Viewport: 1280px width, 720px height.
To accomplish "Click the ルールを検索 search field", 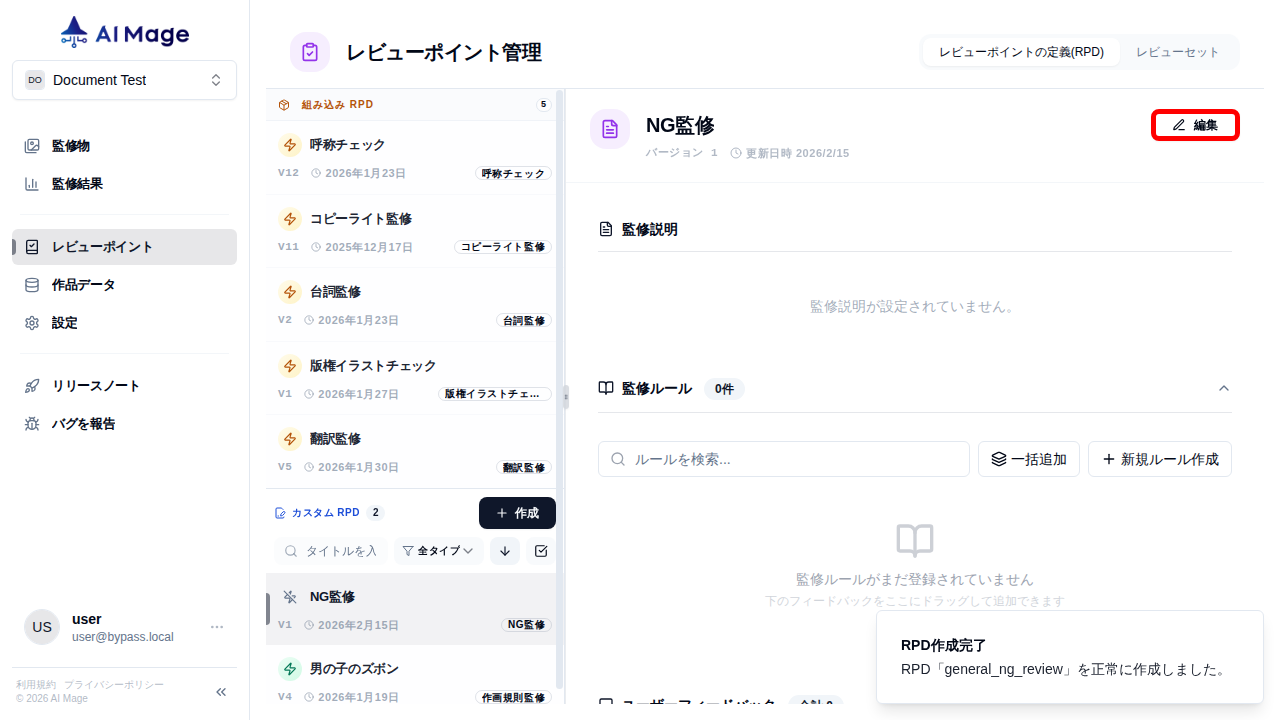I will (x=783, y=459).
